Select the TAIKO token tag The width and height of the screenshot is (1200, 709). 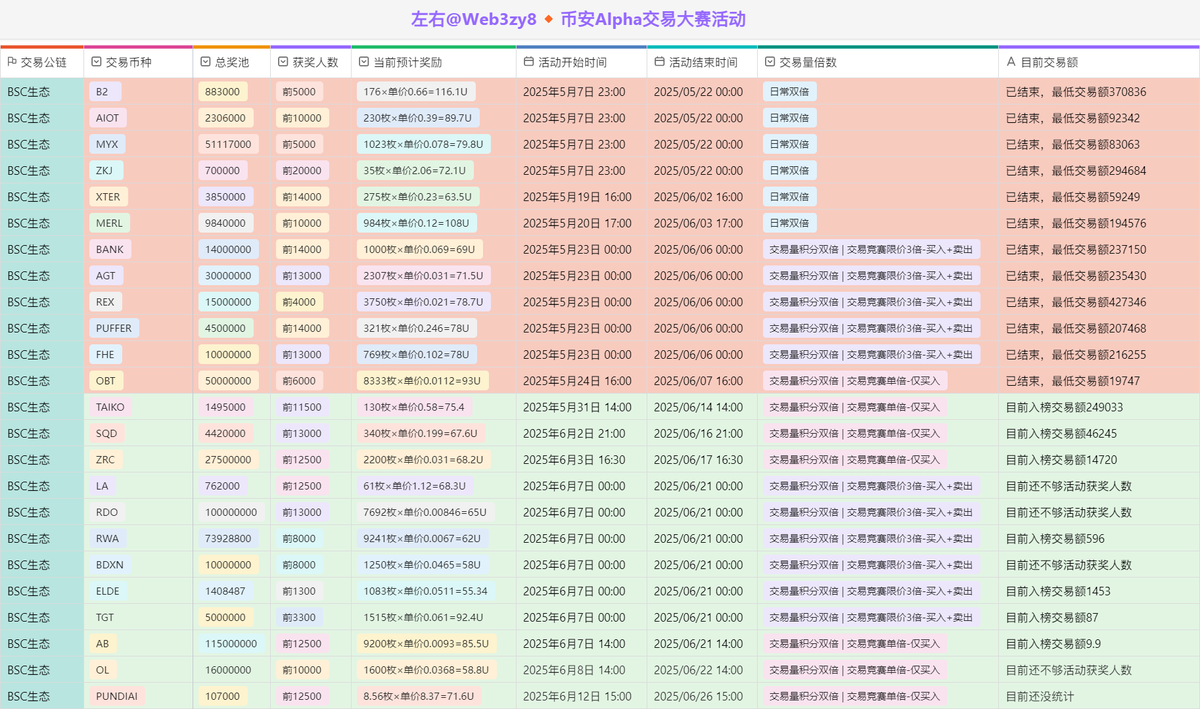point(111,407)
